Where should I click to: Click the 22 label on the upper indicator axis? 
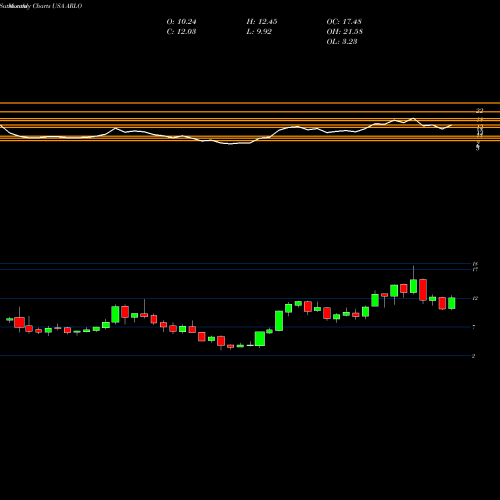coord(480,111)
